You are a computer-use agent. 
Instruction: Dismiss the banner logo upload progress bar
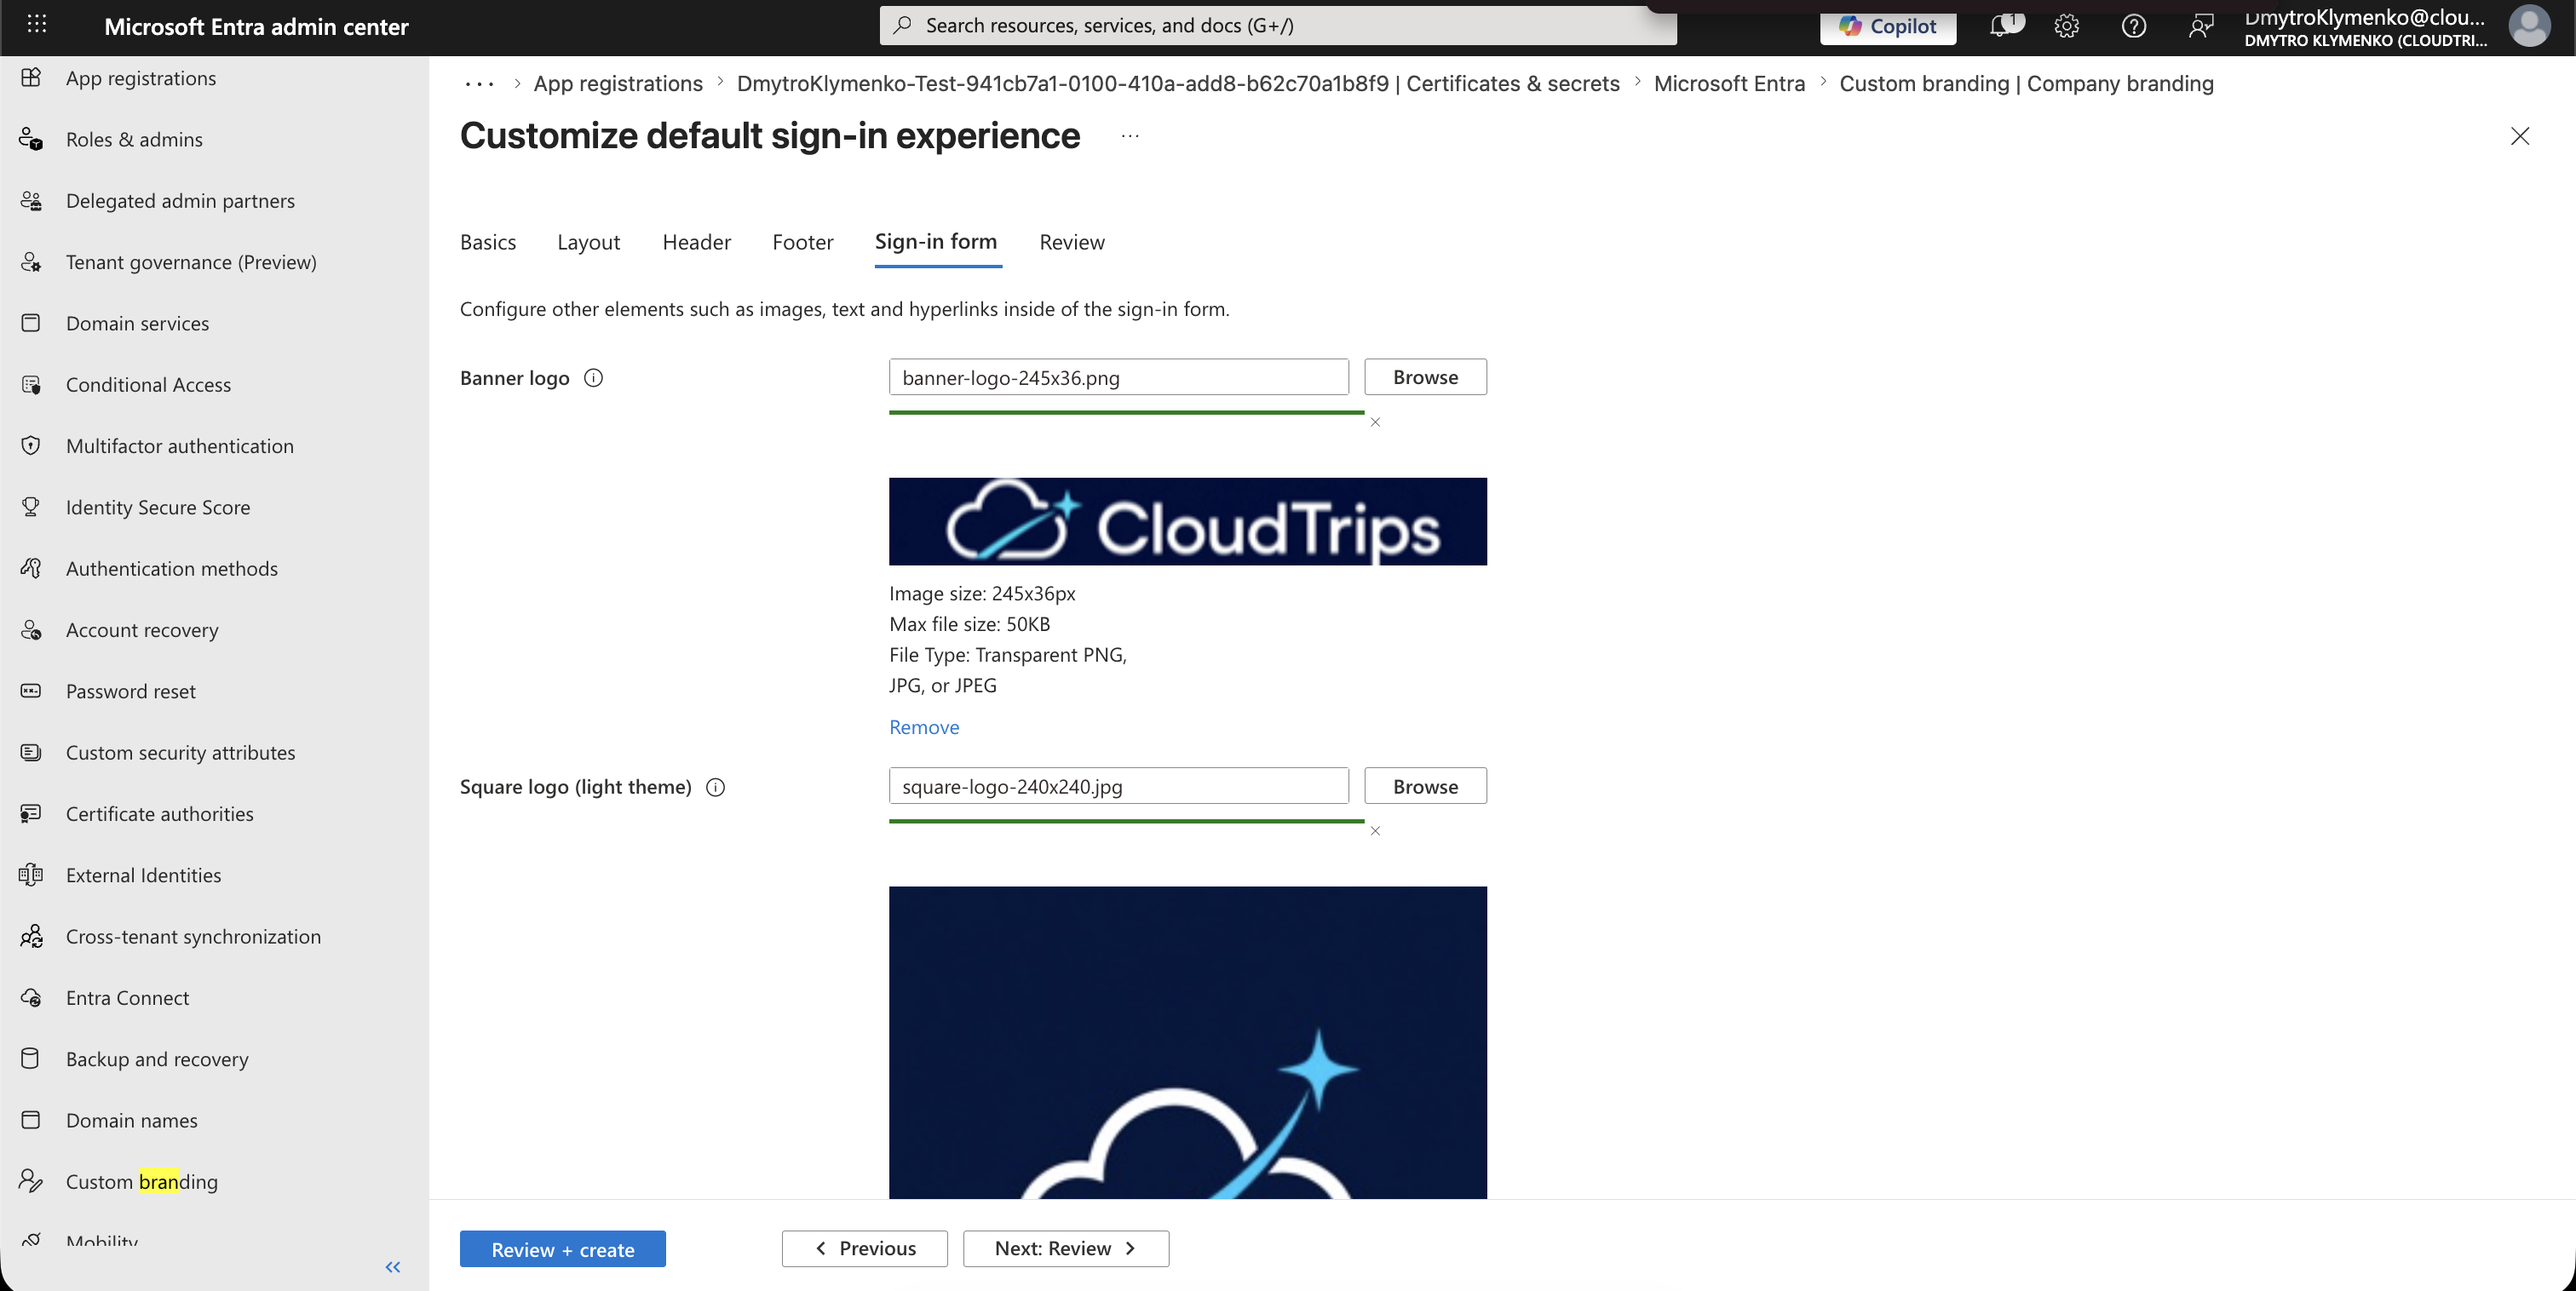[x=1375, y=422]
